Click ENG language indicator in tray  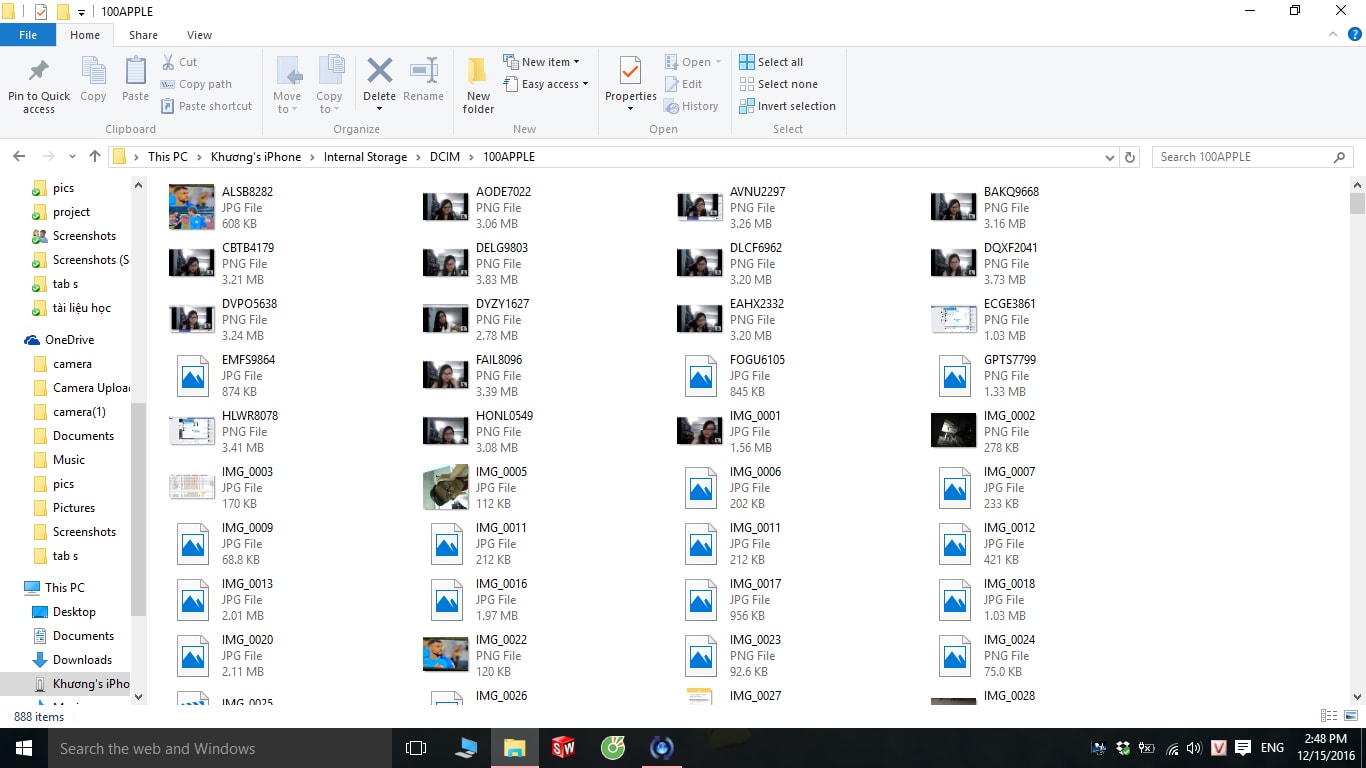1272,748
